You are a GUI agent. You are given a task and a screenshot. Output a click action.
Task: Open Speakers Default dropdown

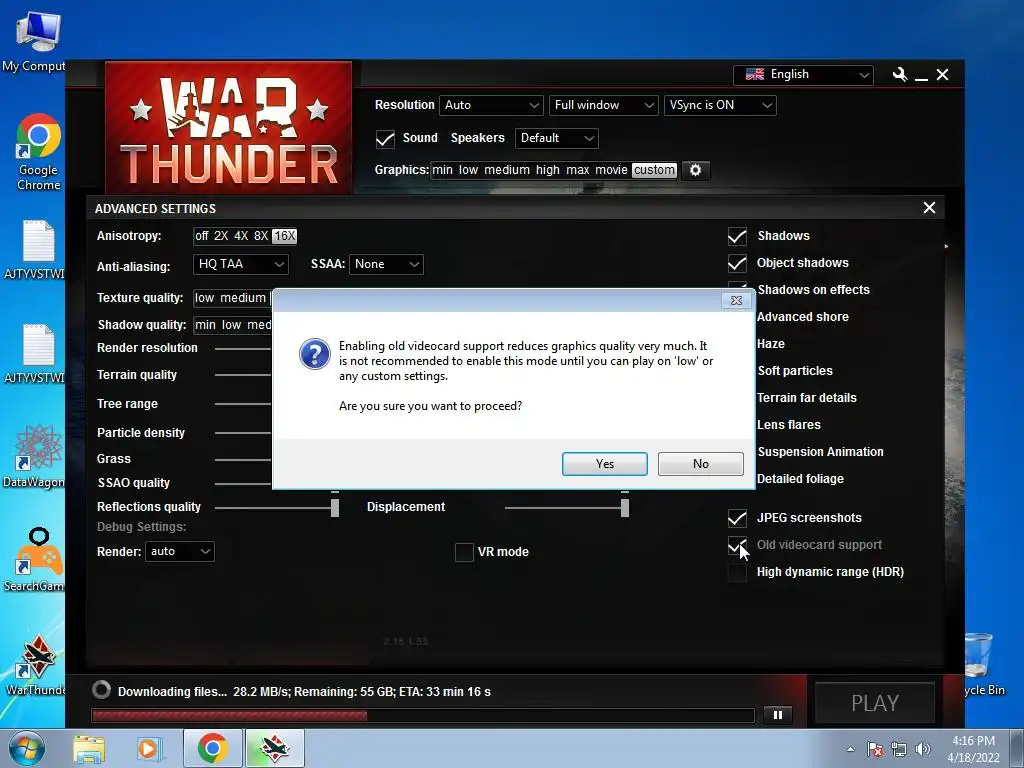tap(556, 138)
